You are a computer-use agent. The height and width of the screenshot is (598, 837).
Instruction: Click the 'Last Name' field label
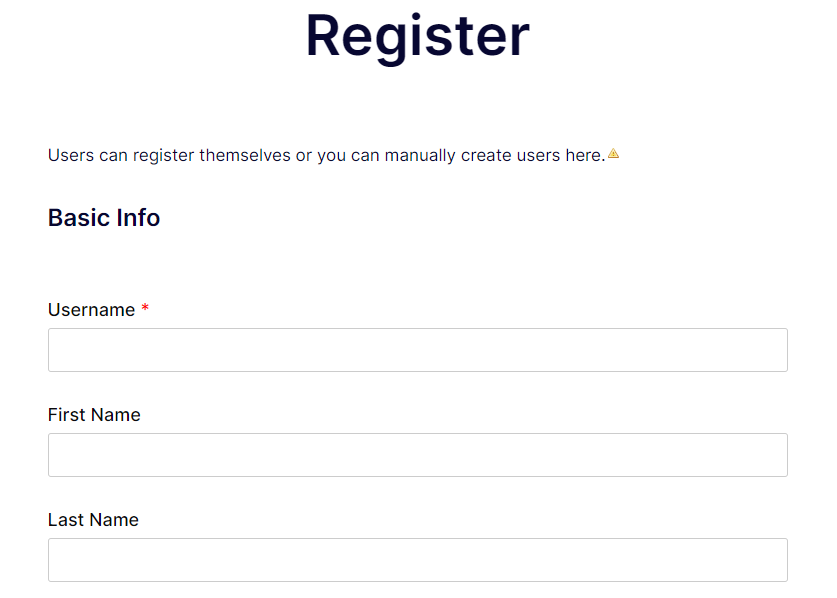tap(92, 519)
